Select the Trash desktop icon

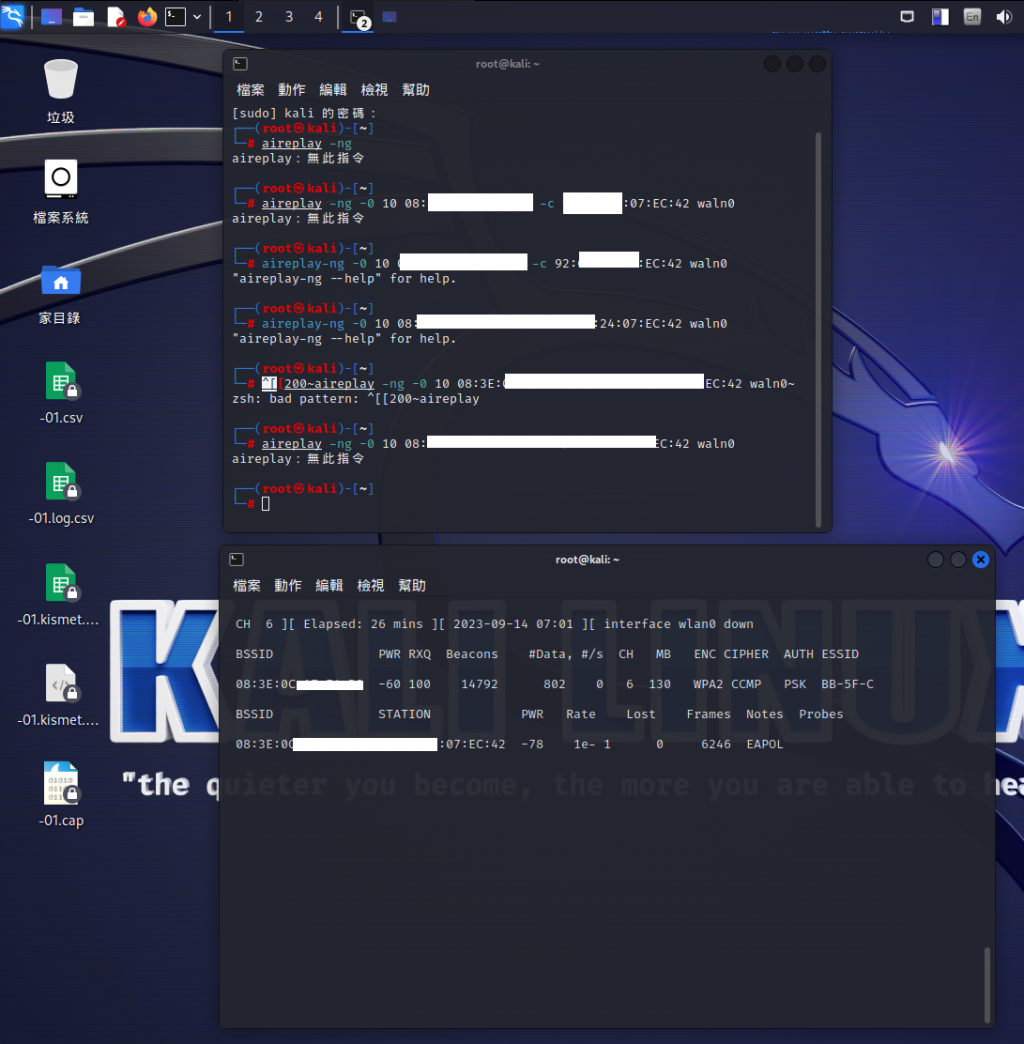(61, 91)
